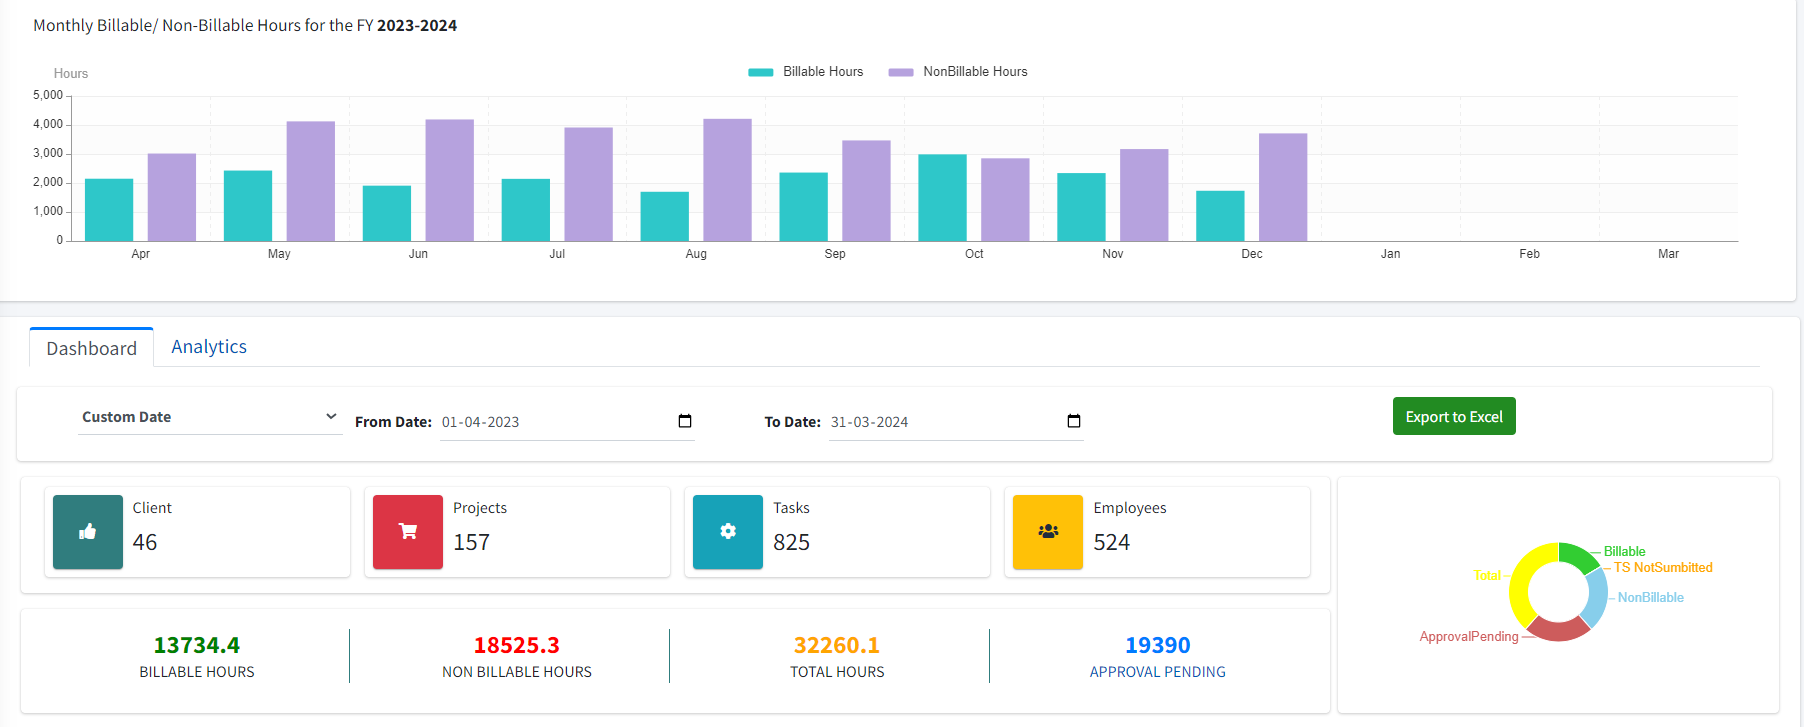Image resolution: width=1804 pixels, height=727 pixels.
Task: Open the Custom Date dropdown
Action: click(210, 417)
